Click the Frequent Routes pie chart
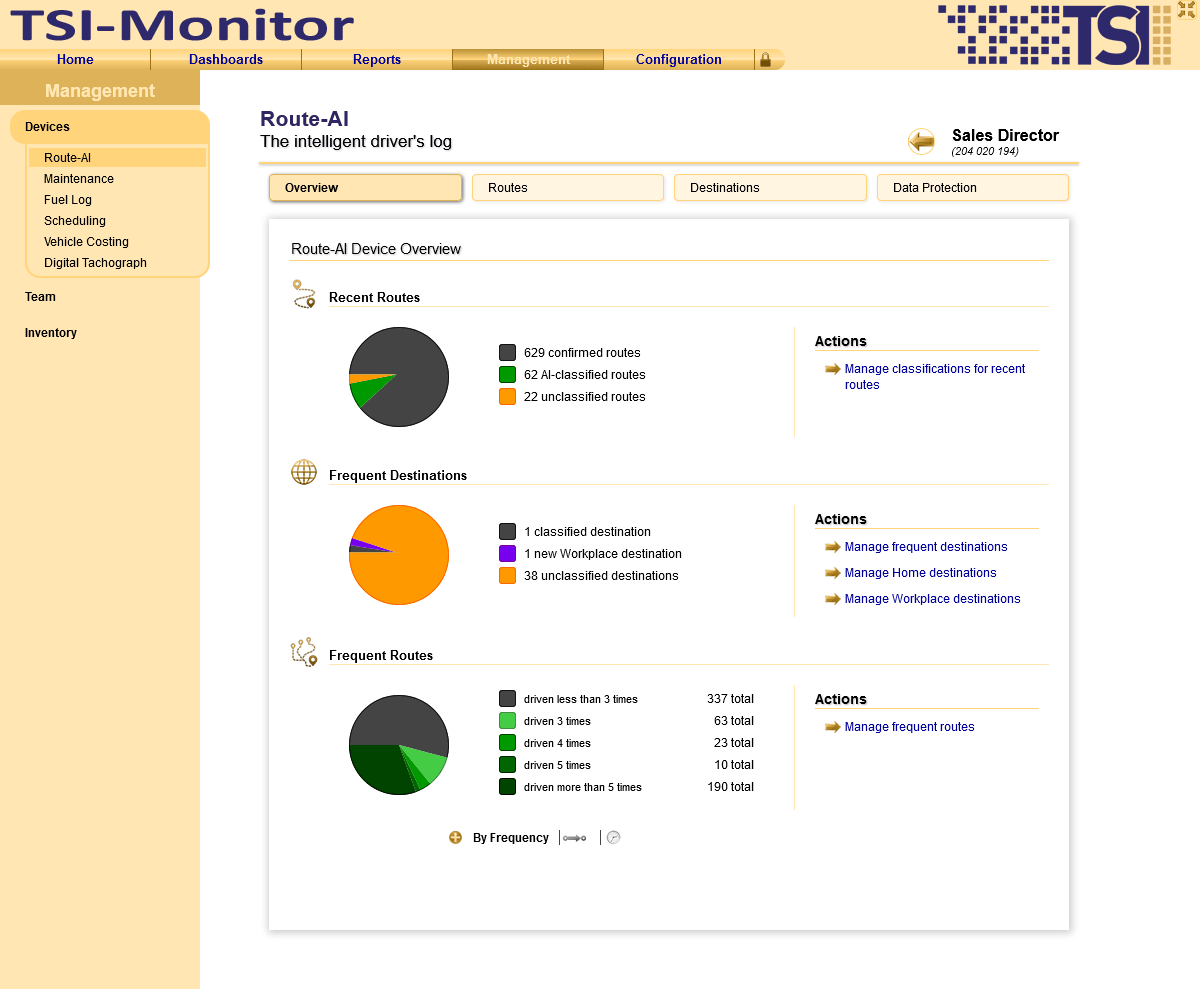The height and width of the screenshot is (1000, 1200). (x=399, y=745)
